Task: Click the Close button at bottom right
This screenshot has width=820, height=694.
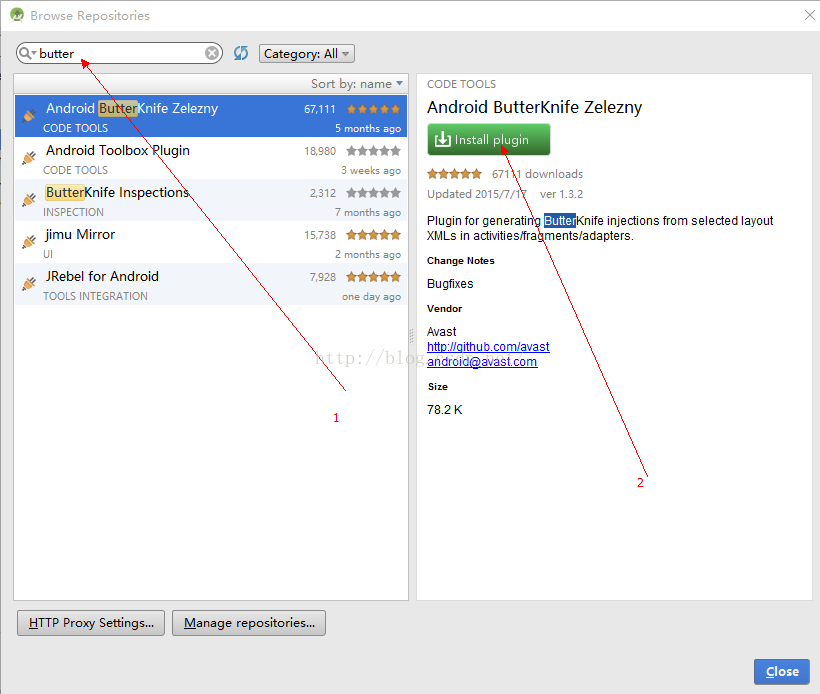Action: point(782,672)
